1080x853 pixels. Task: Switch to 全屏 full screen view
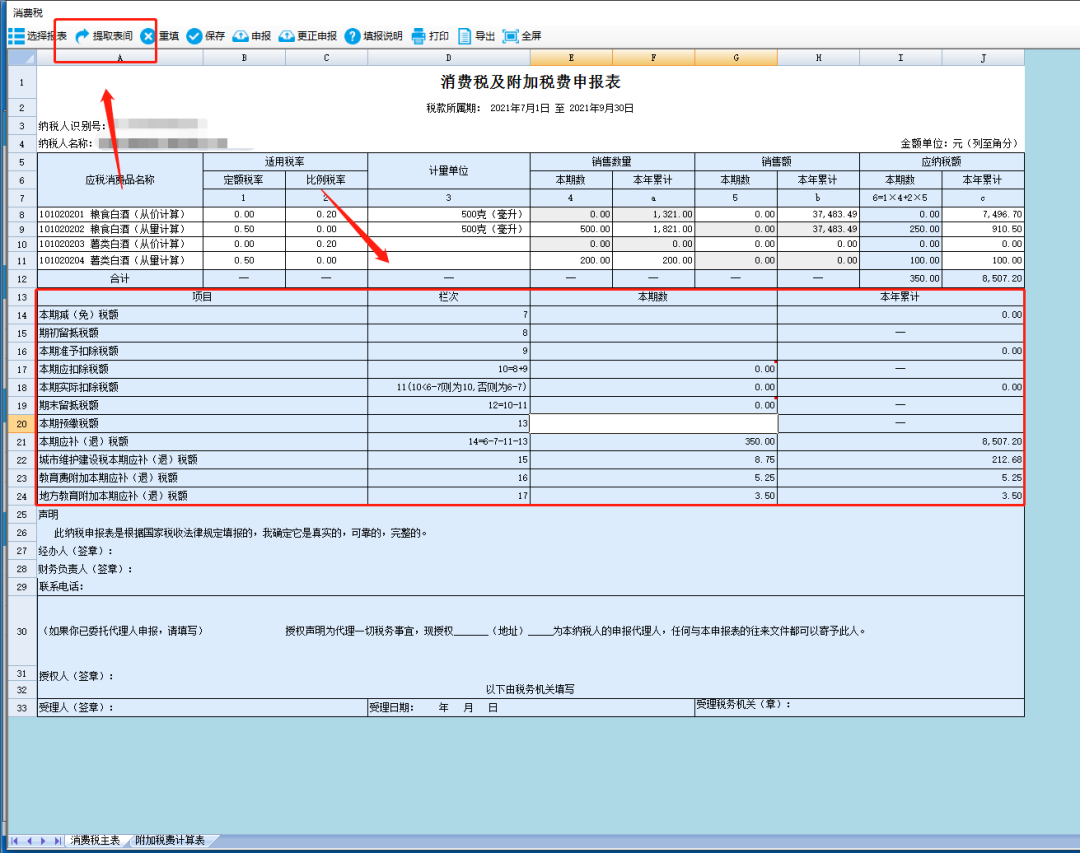(x=522, y=36)
